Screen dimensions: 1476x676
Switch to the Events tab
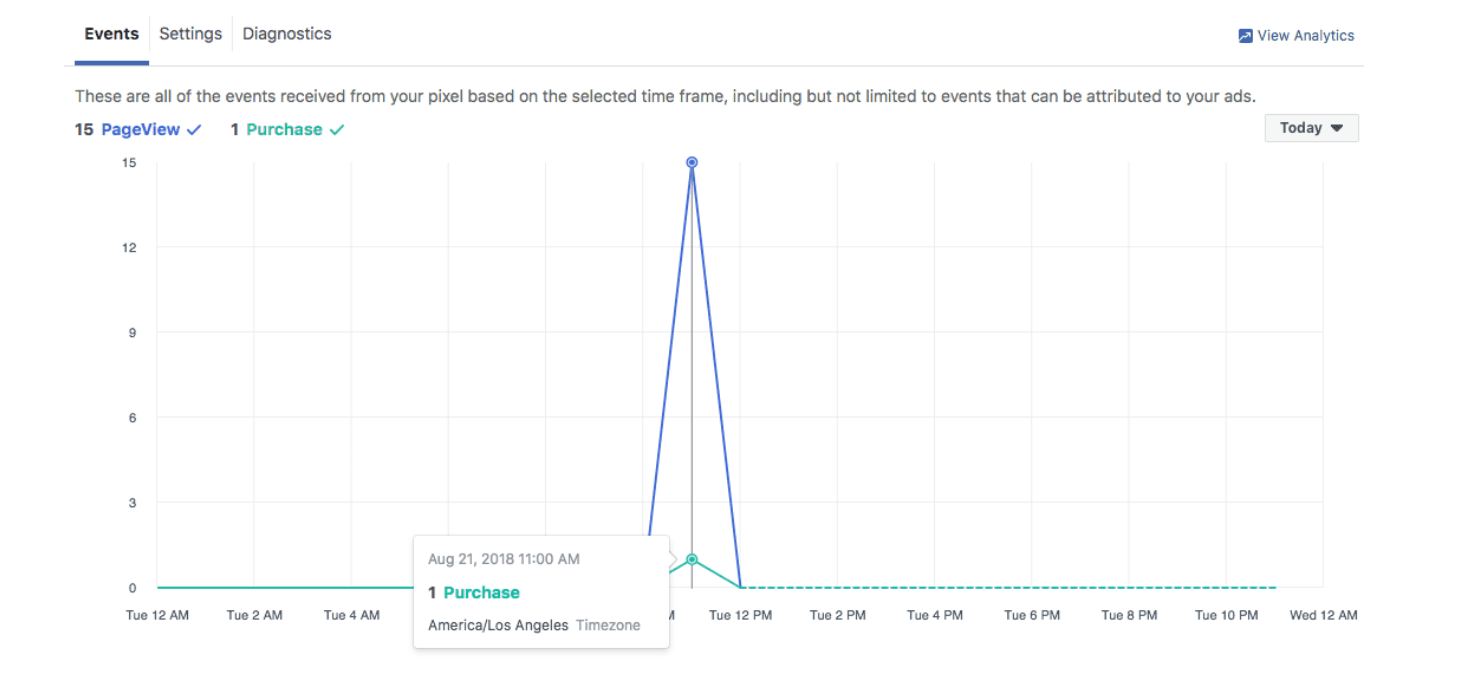pos(111,34)
